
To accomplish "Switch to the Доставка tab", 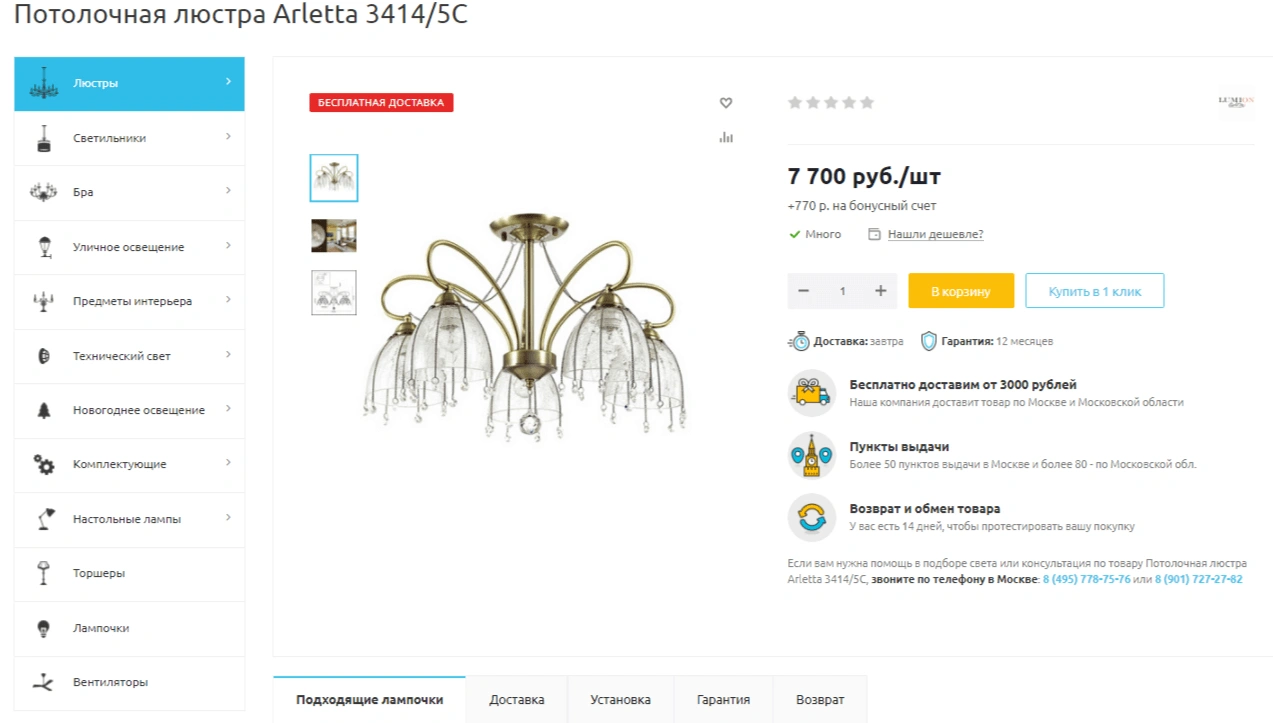I will (x=517, y=700).
